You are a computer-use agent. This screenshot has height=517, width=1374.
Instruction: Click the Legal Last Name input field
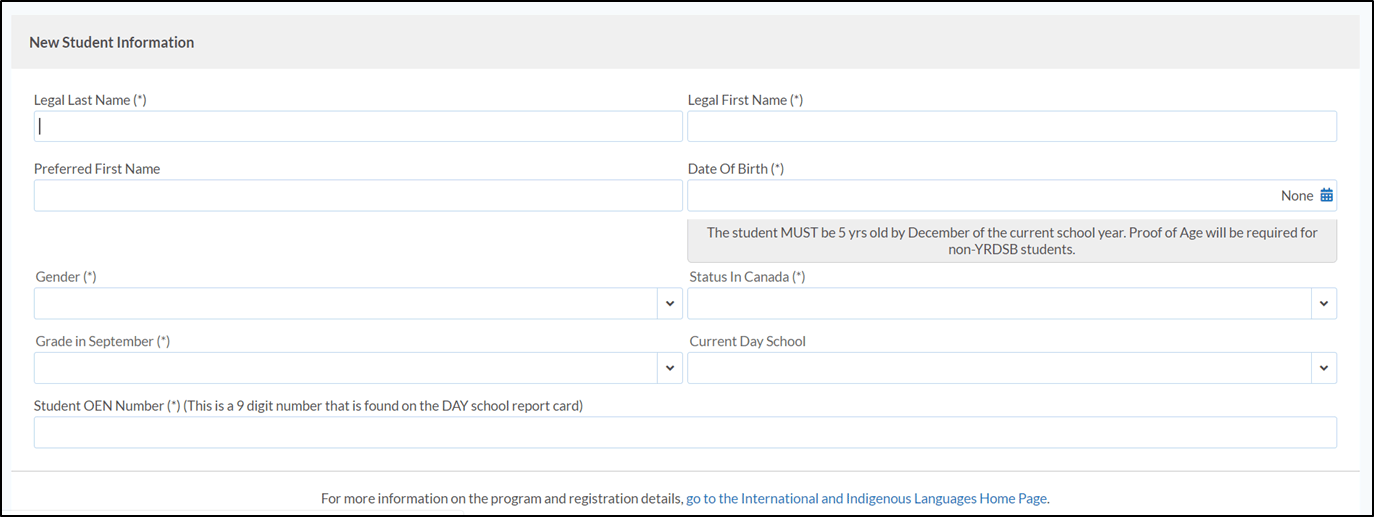(x=358, y=127)
